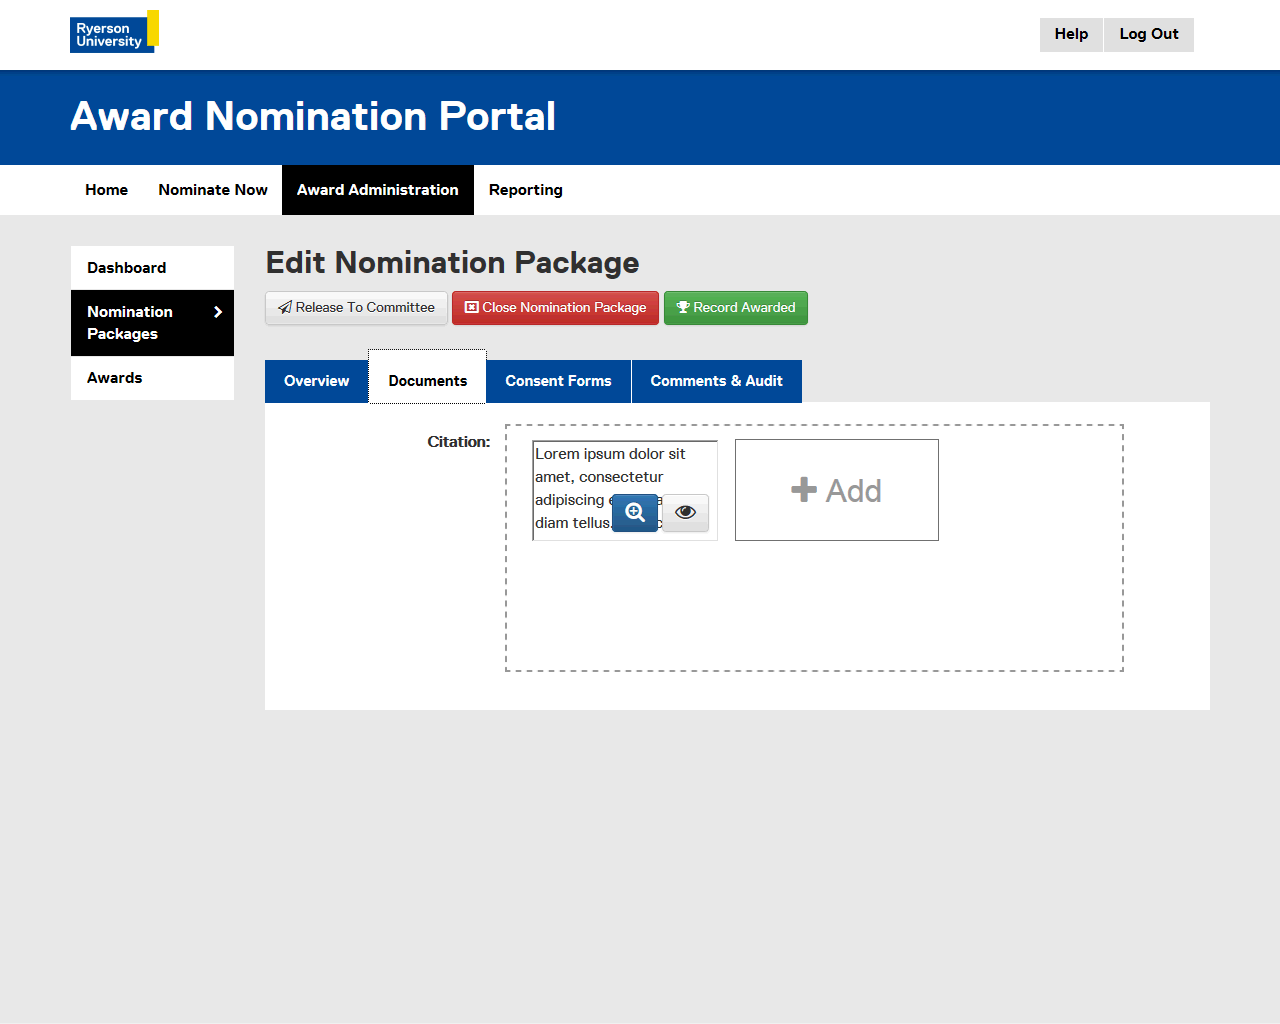Image resolution: width=1280 pixels, height=1024 pixels.
Task: Click the trophy icon on Record Awarded
Action: tap(683, 308)
